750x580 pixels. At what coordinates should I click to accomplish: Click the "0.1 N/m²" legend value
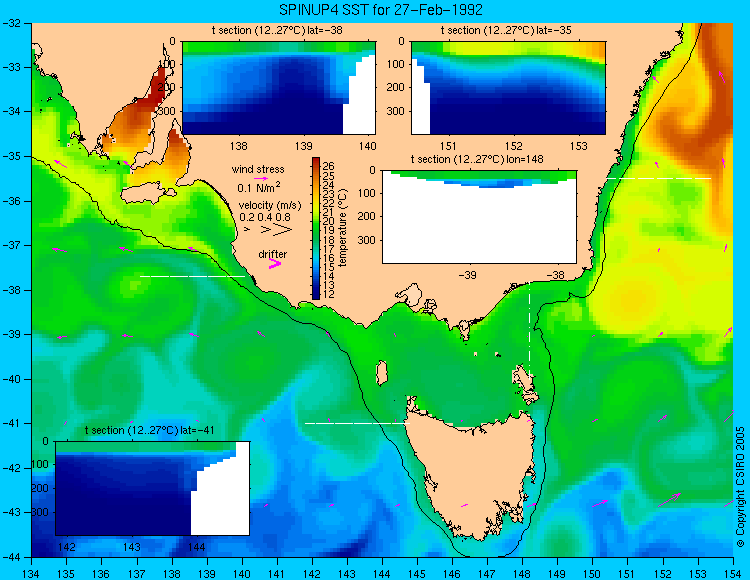coord(259,187)
